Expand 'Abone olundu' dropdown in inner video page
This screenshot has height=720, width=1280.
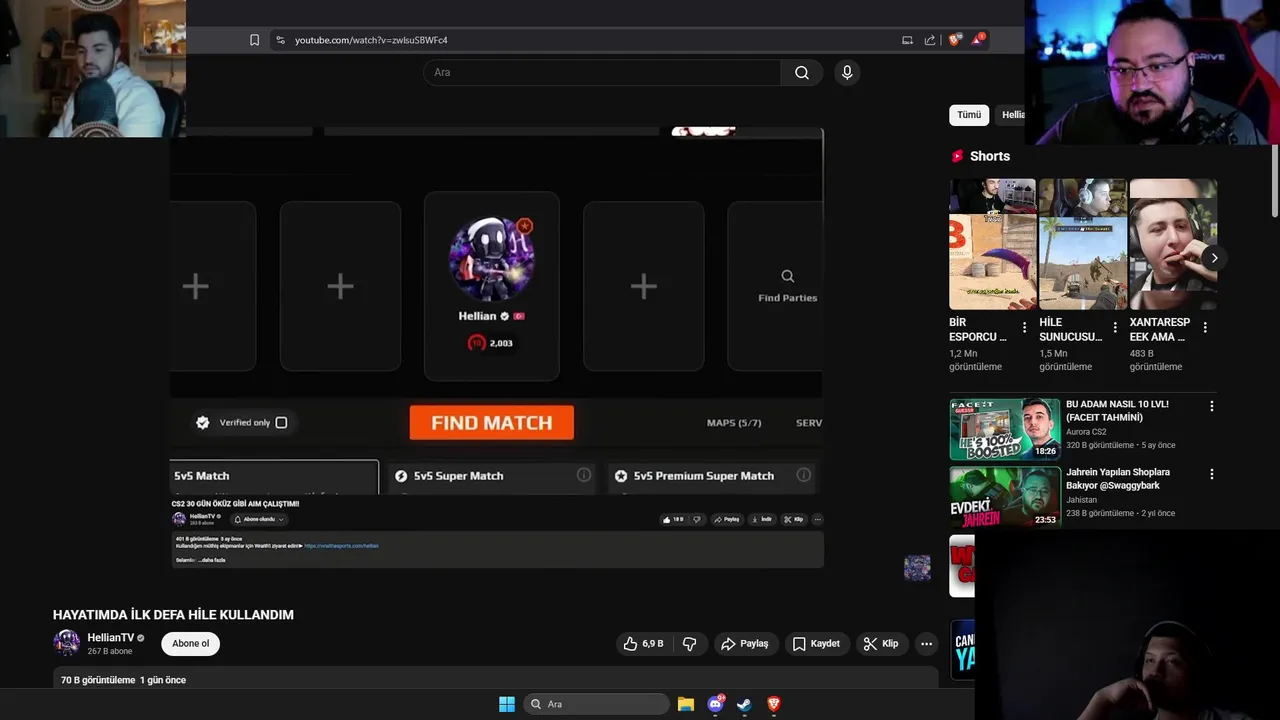260,520
